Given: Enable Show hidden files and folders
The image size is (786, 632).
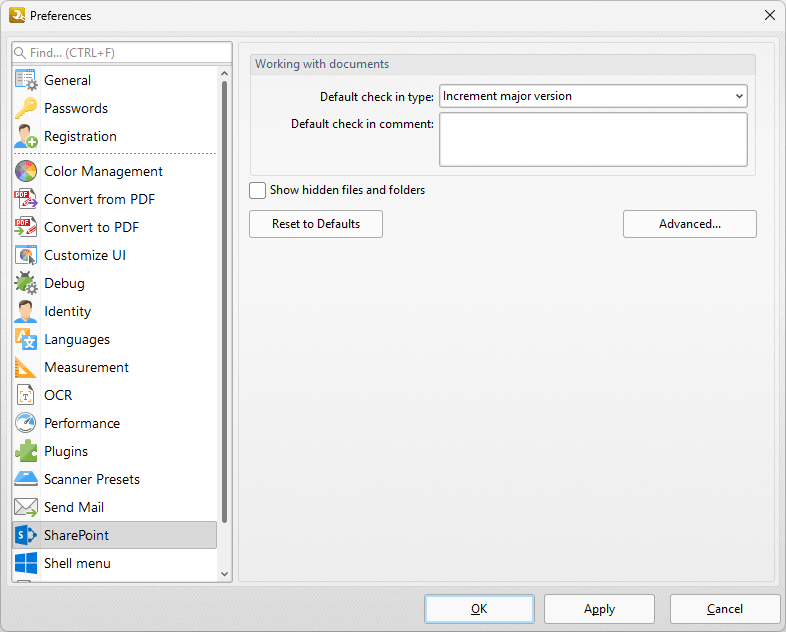Looking at the screenshot, I should (258, 190).
